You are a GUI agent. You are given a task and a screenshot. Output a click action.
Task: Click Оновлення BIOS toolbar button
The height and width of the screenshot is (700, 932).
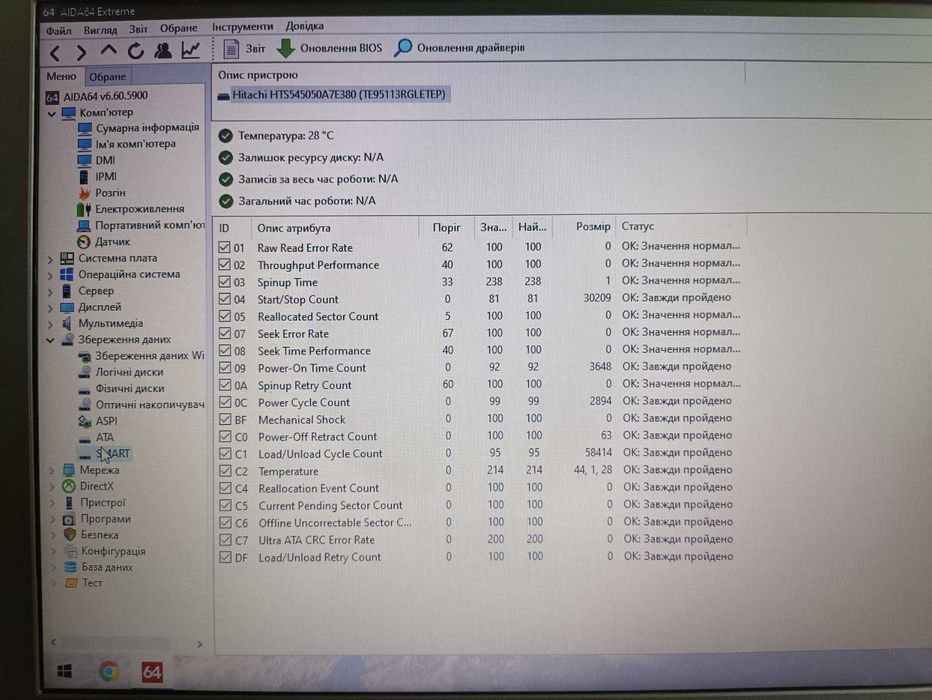[330, 48]
